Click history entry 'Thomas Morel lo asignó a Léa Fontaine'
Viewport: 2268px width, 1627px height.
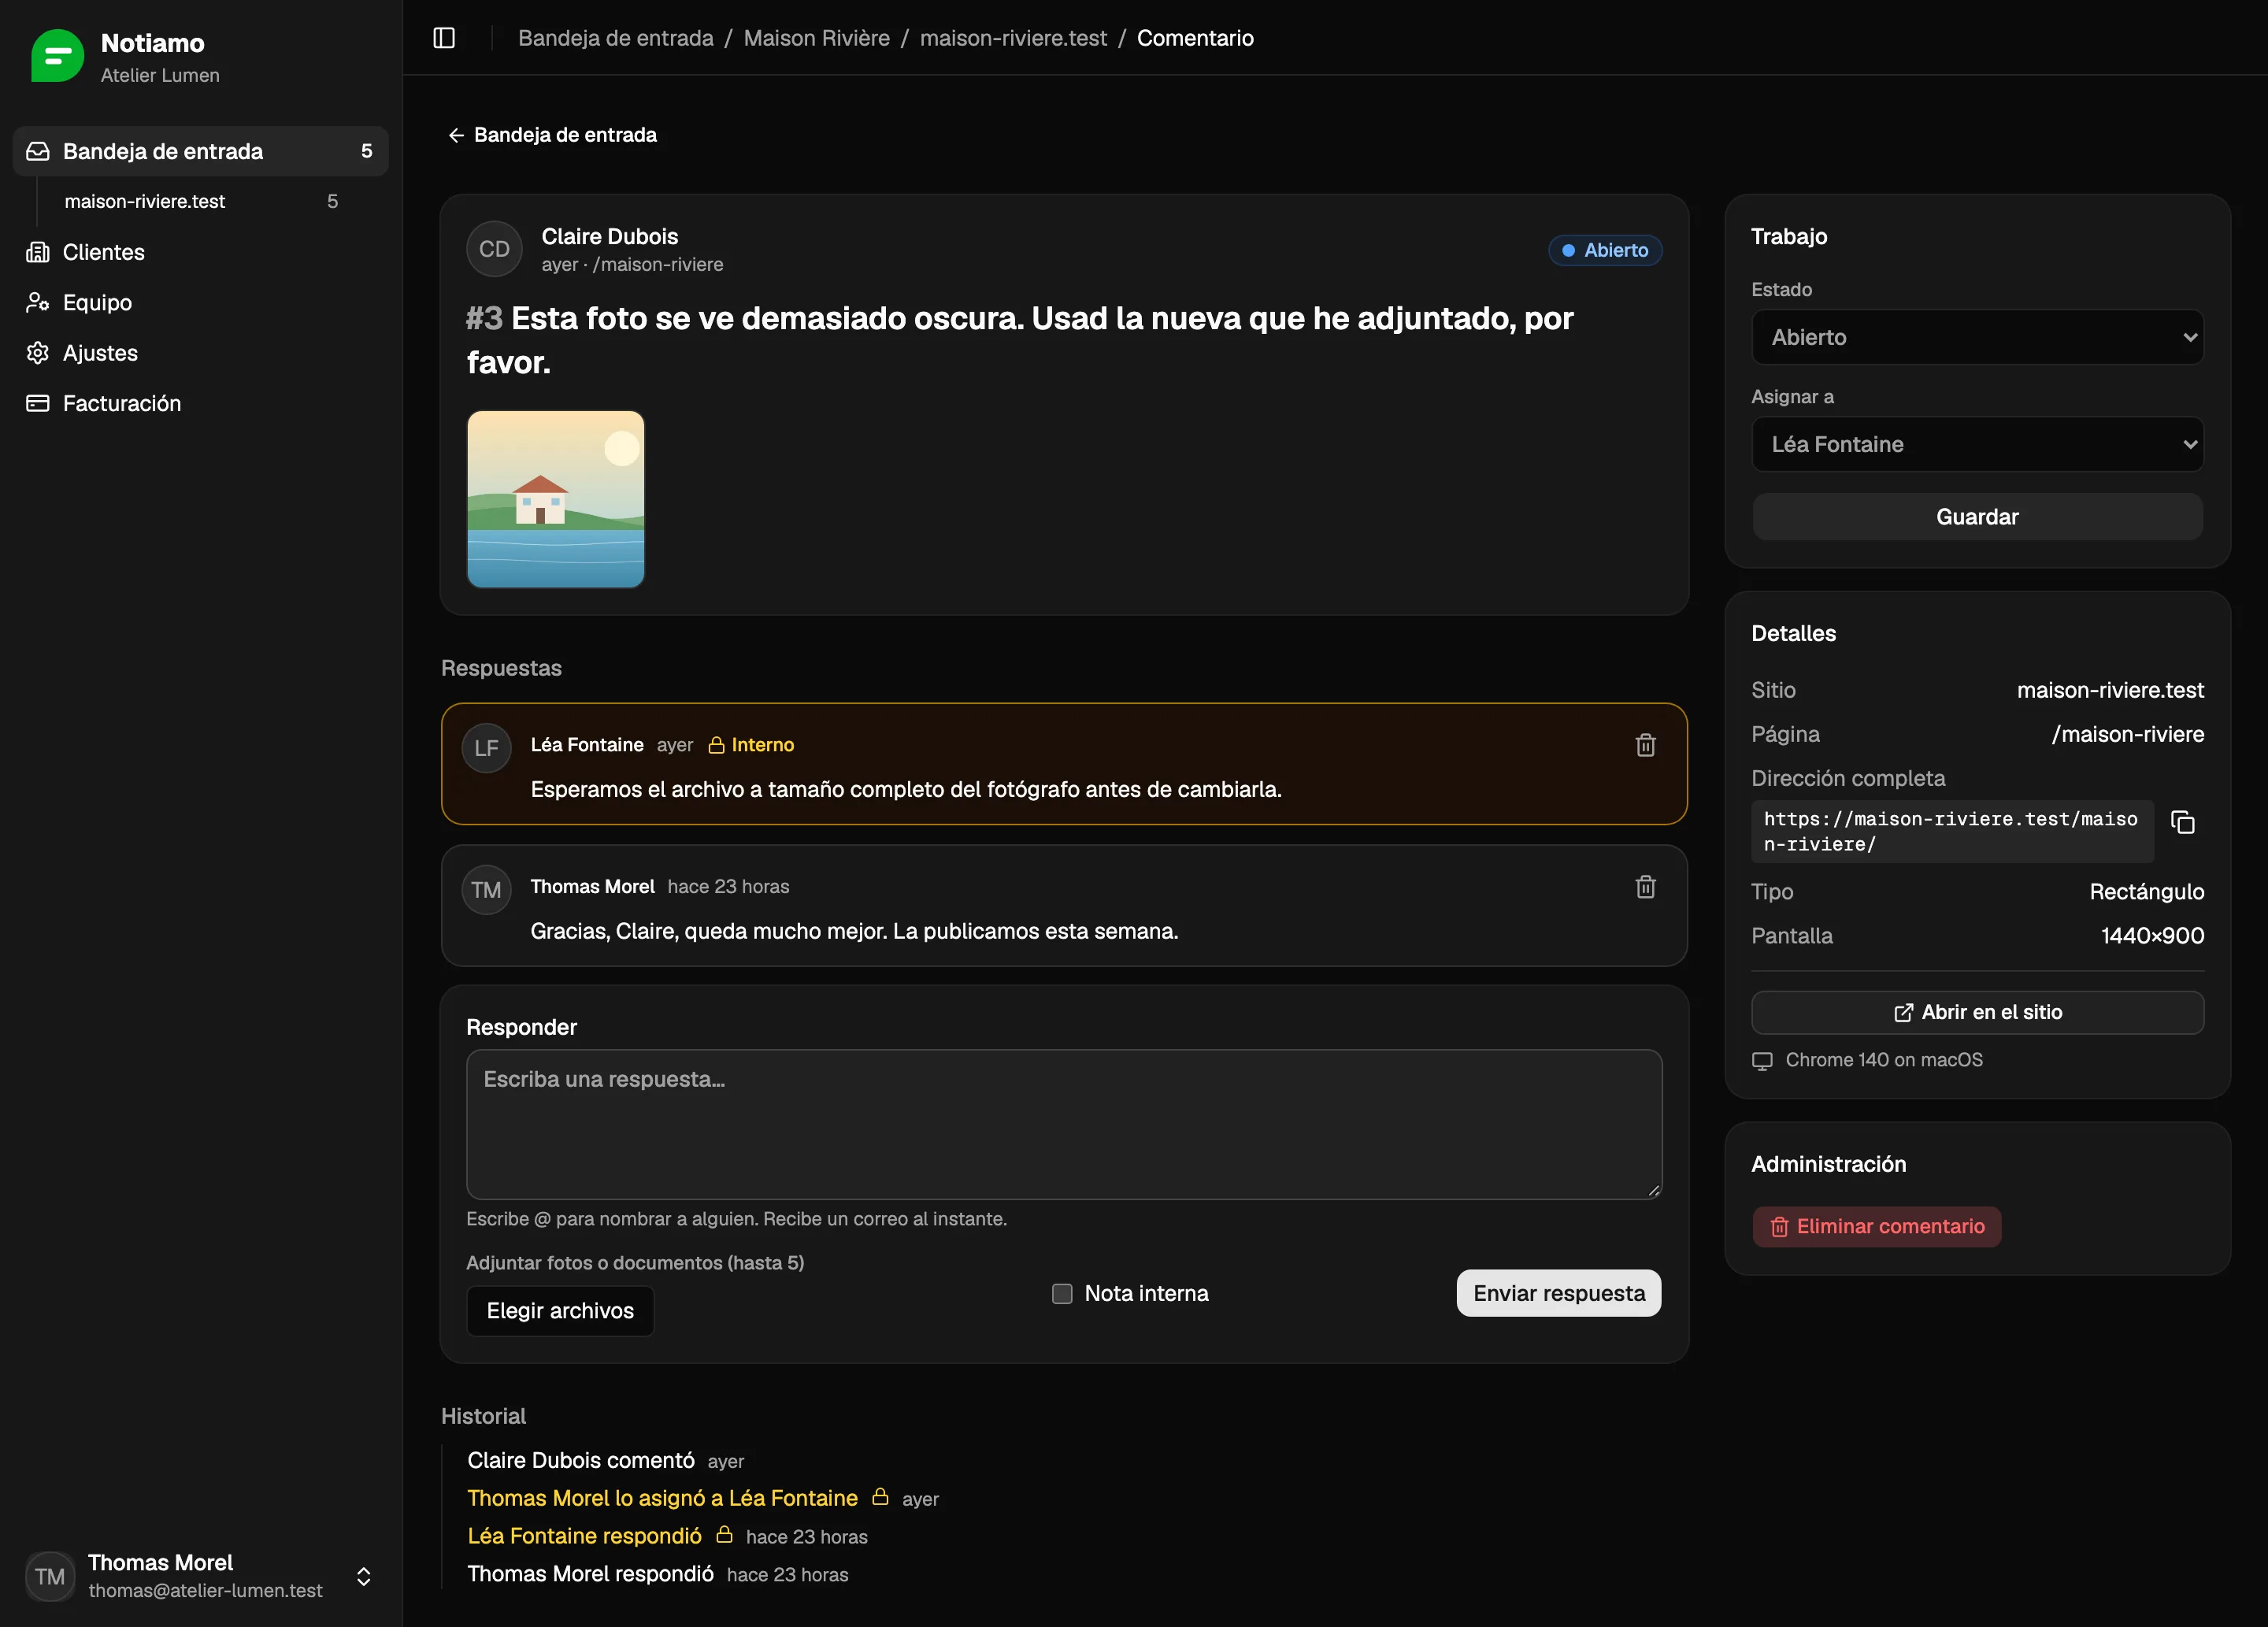(662, 1498)
